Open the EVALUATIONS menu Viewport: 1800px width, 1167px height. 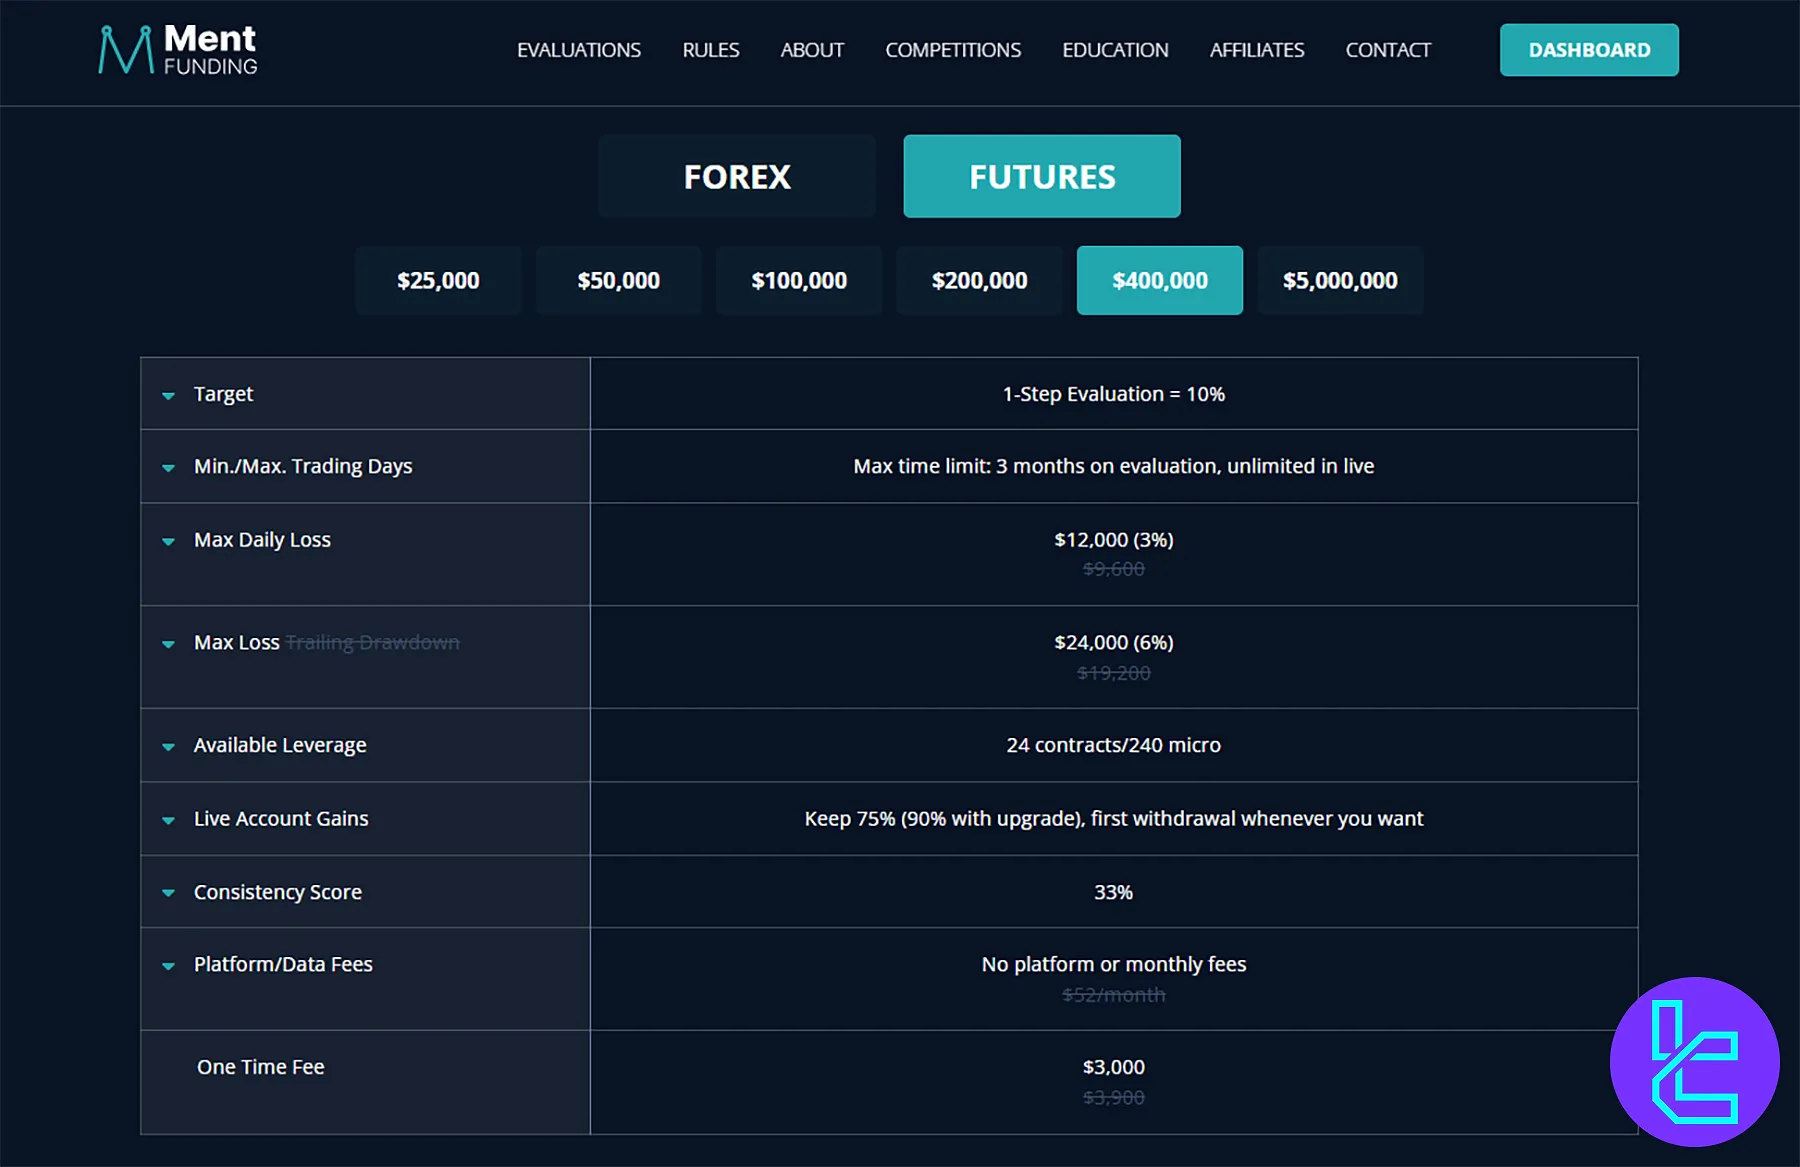pos(578,50)
